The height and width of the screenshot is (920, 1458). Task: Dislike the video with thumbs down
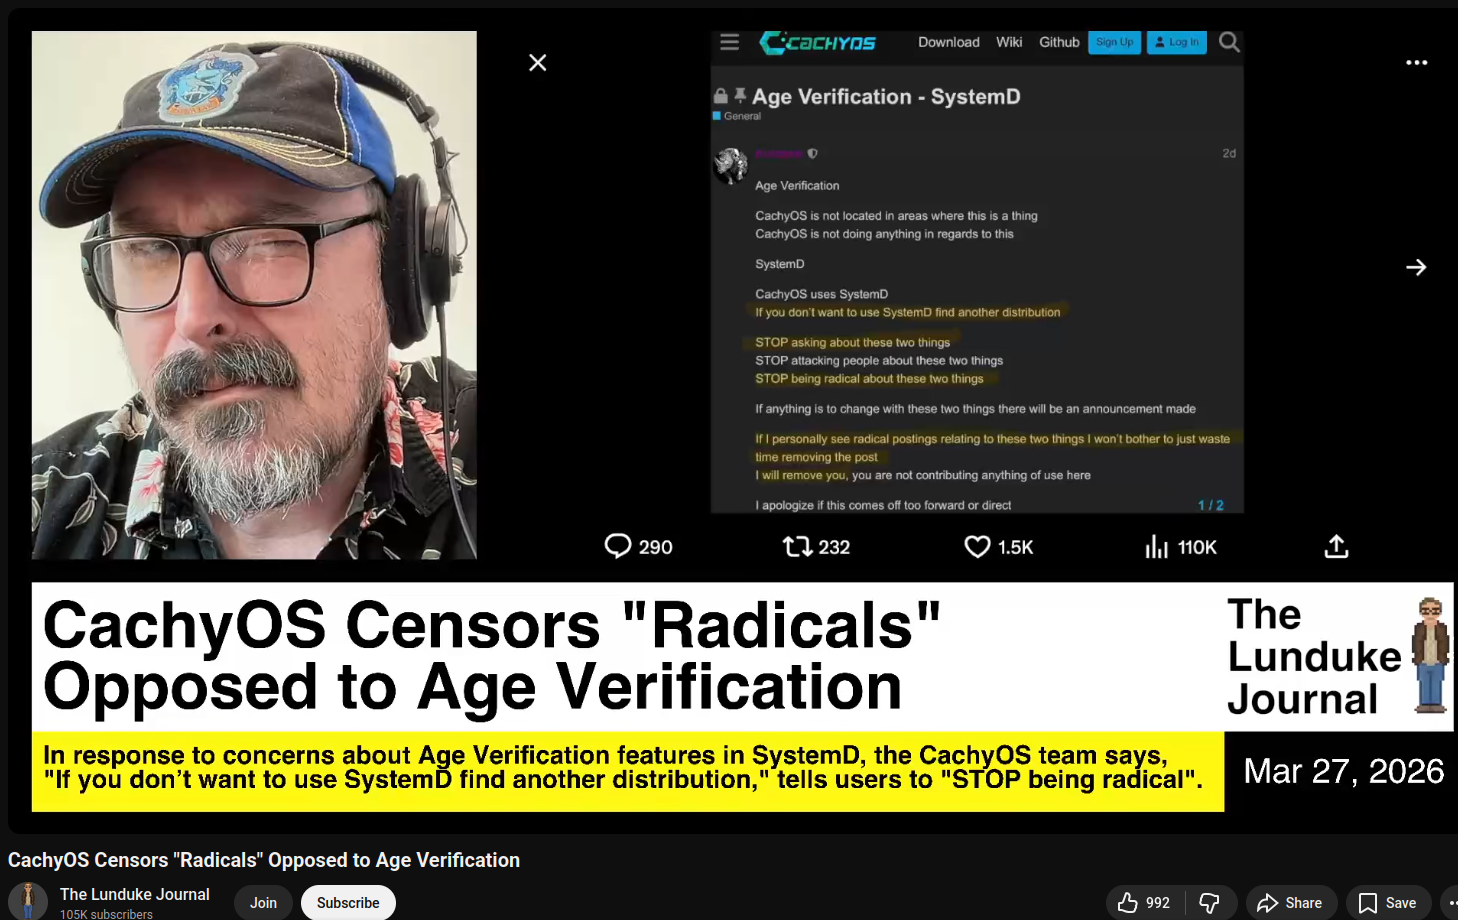pos(1210,902)
